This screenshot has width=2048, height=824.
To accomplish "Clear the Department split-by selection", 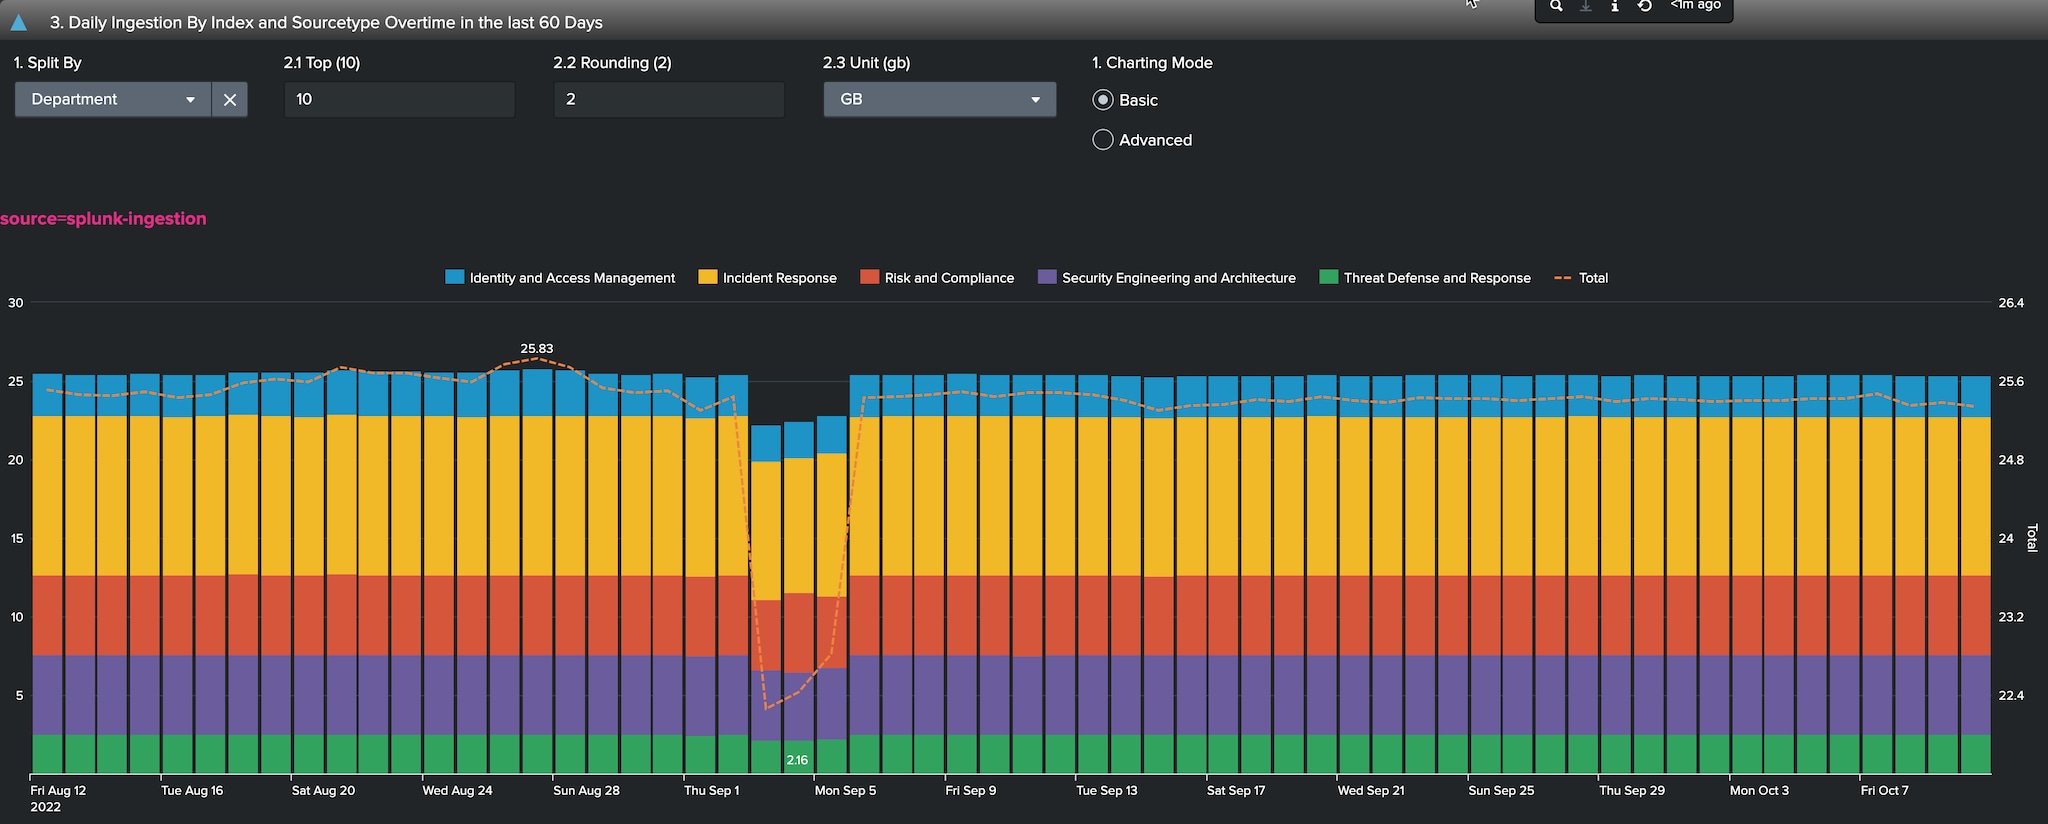I will coord(230,100).
